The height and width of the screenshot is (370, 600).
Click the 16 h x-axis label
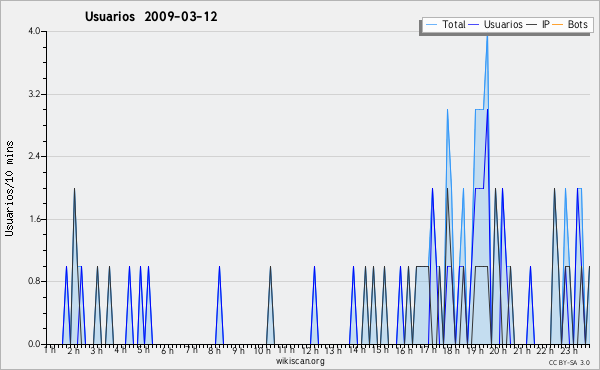pyautogui.click(x=404, y=350)
